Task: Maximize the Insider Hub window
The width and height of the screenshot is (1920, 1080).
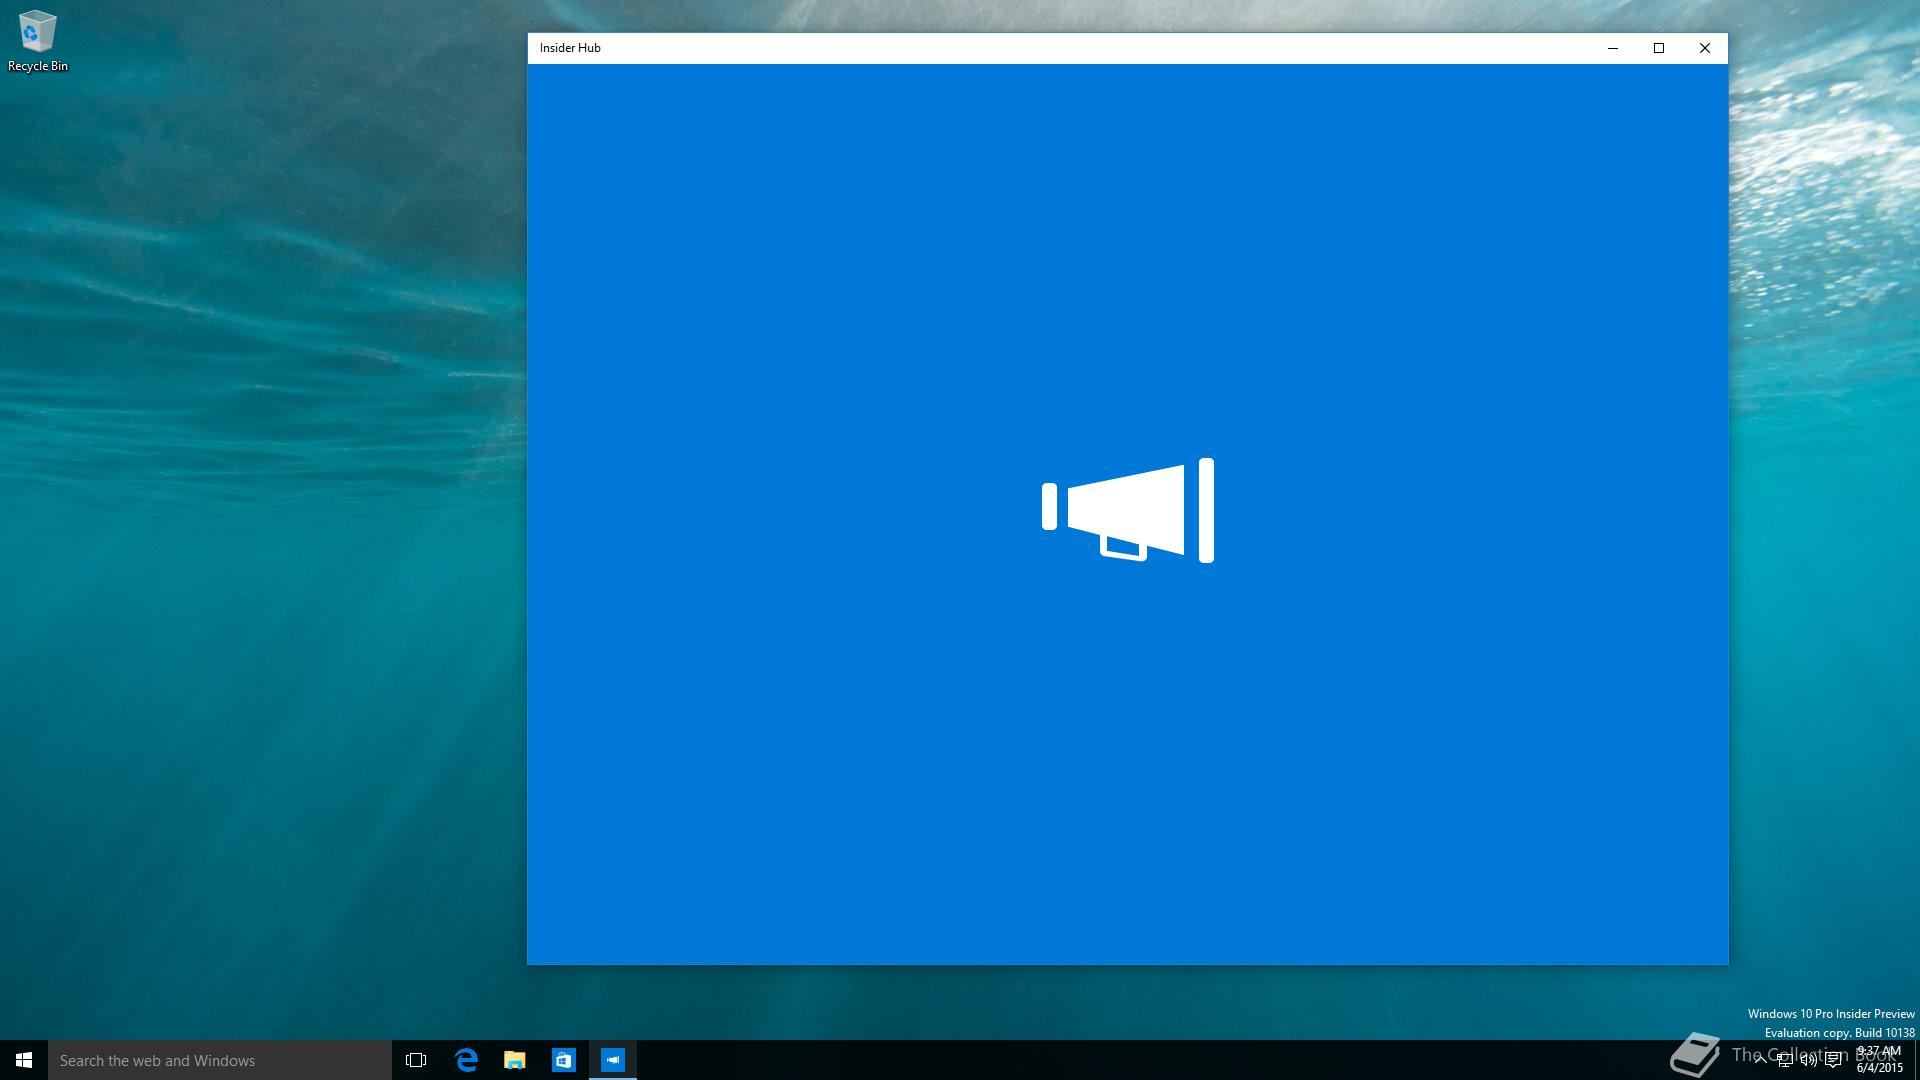Action: pyautogui.click(x=1659, y=48)
